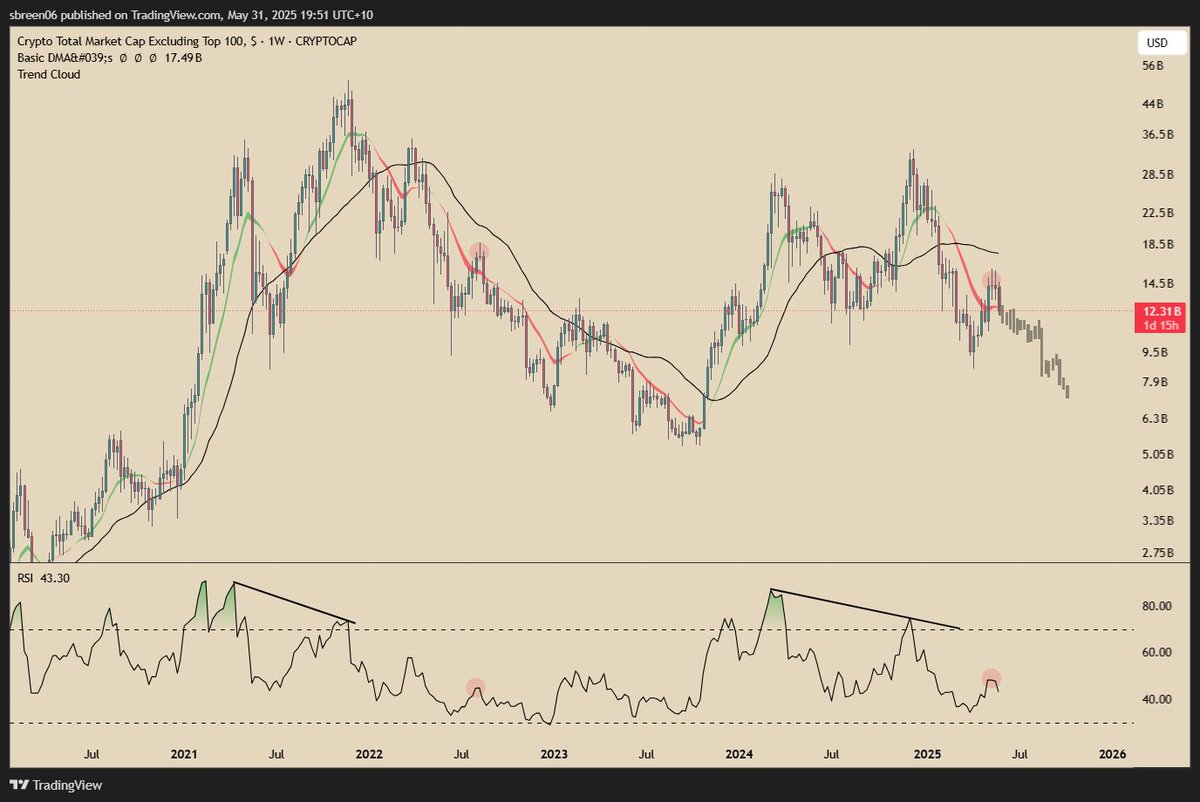The height and width of the screenshot is (802, 1200).
Task: Click the 56B price axis label
Action: point(1152,66)
